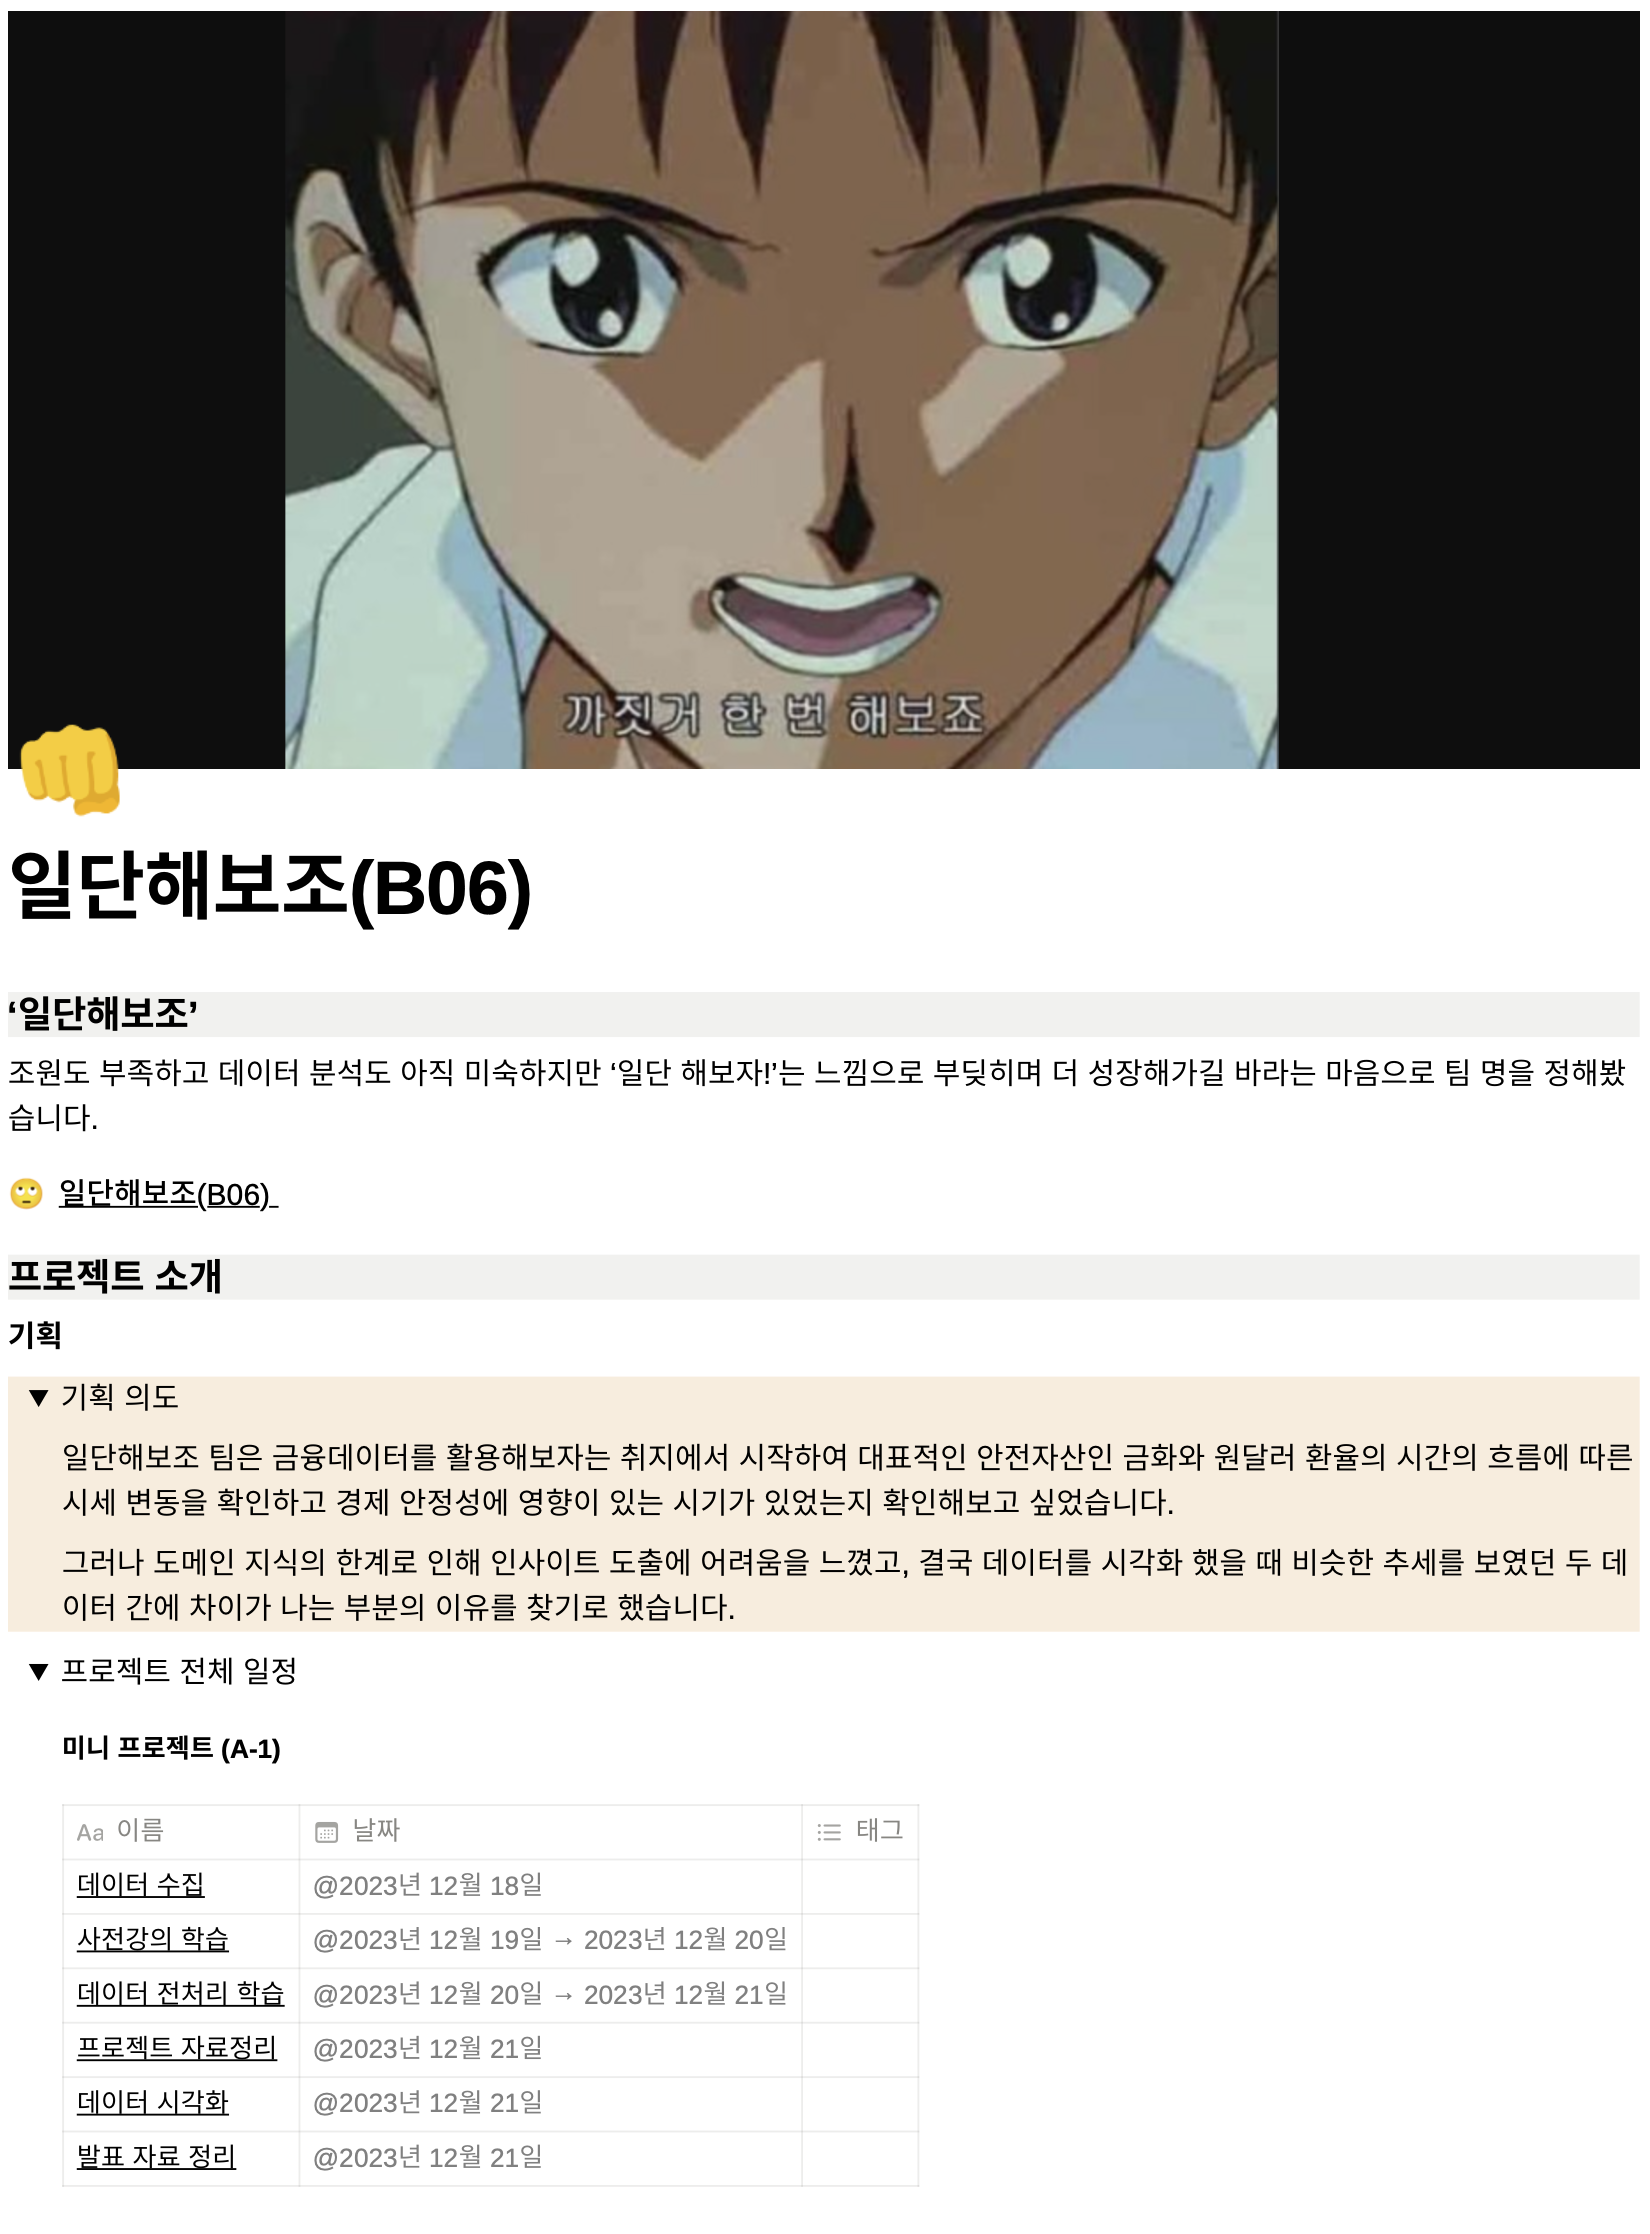
Task: Collapse the 프로젝트 전체 일정 toggle triangle
Action: pos(39,1671)
